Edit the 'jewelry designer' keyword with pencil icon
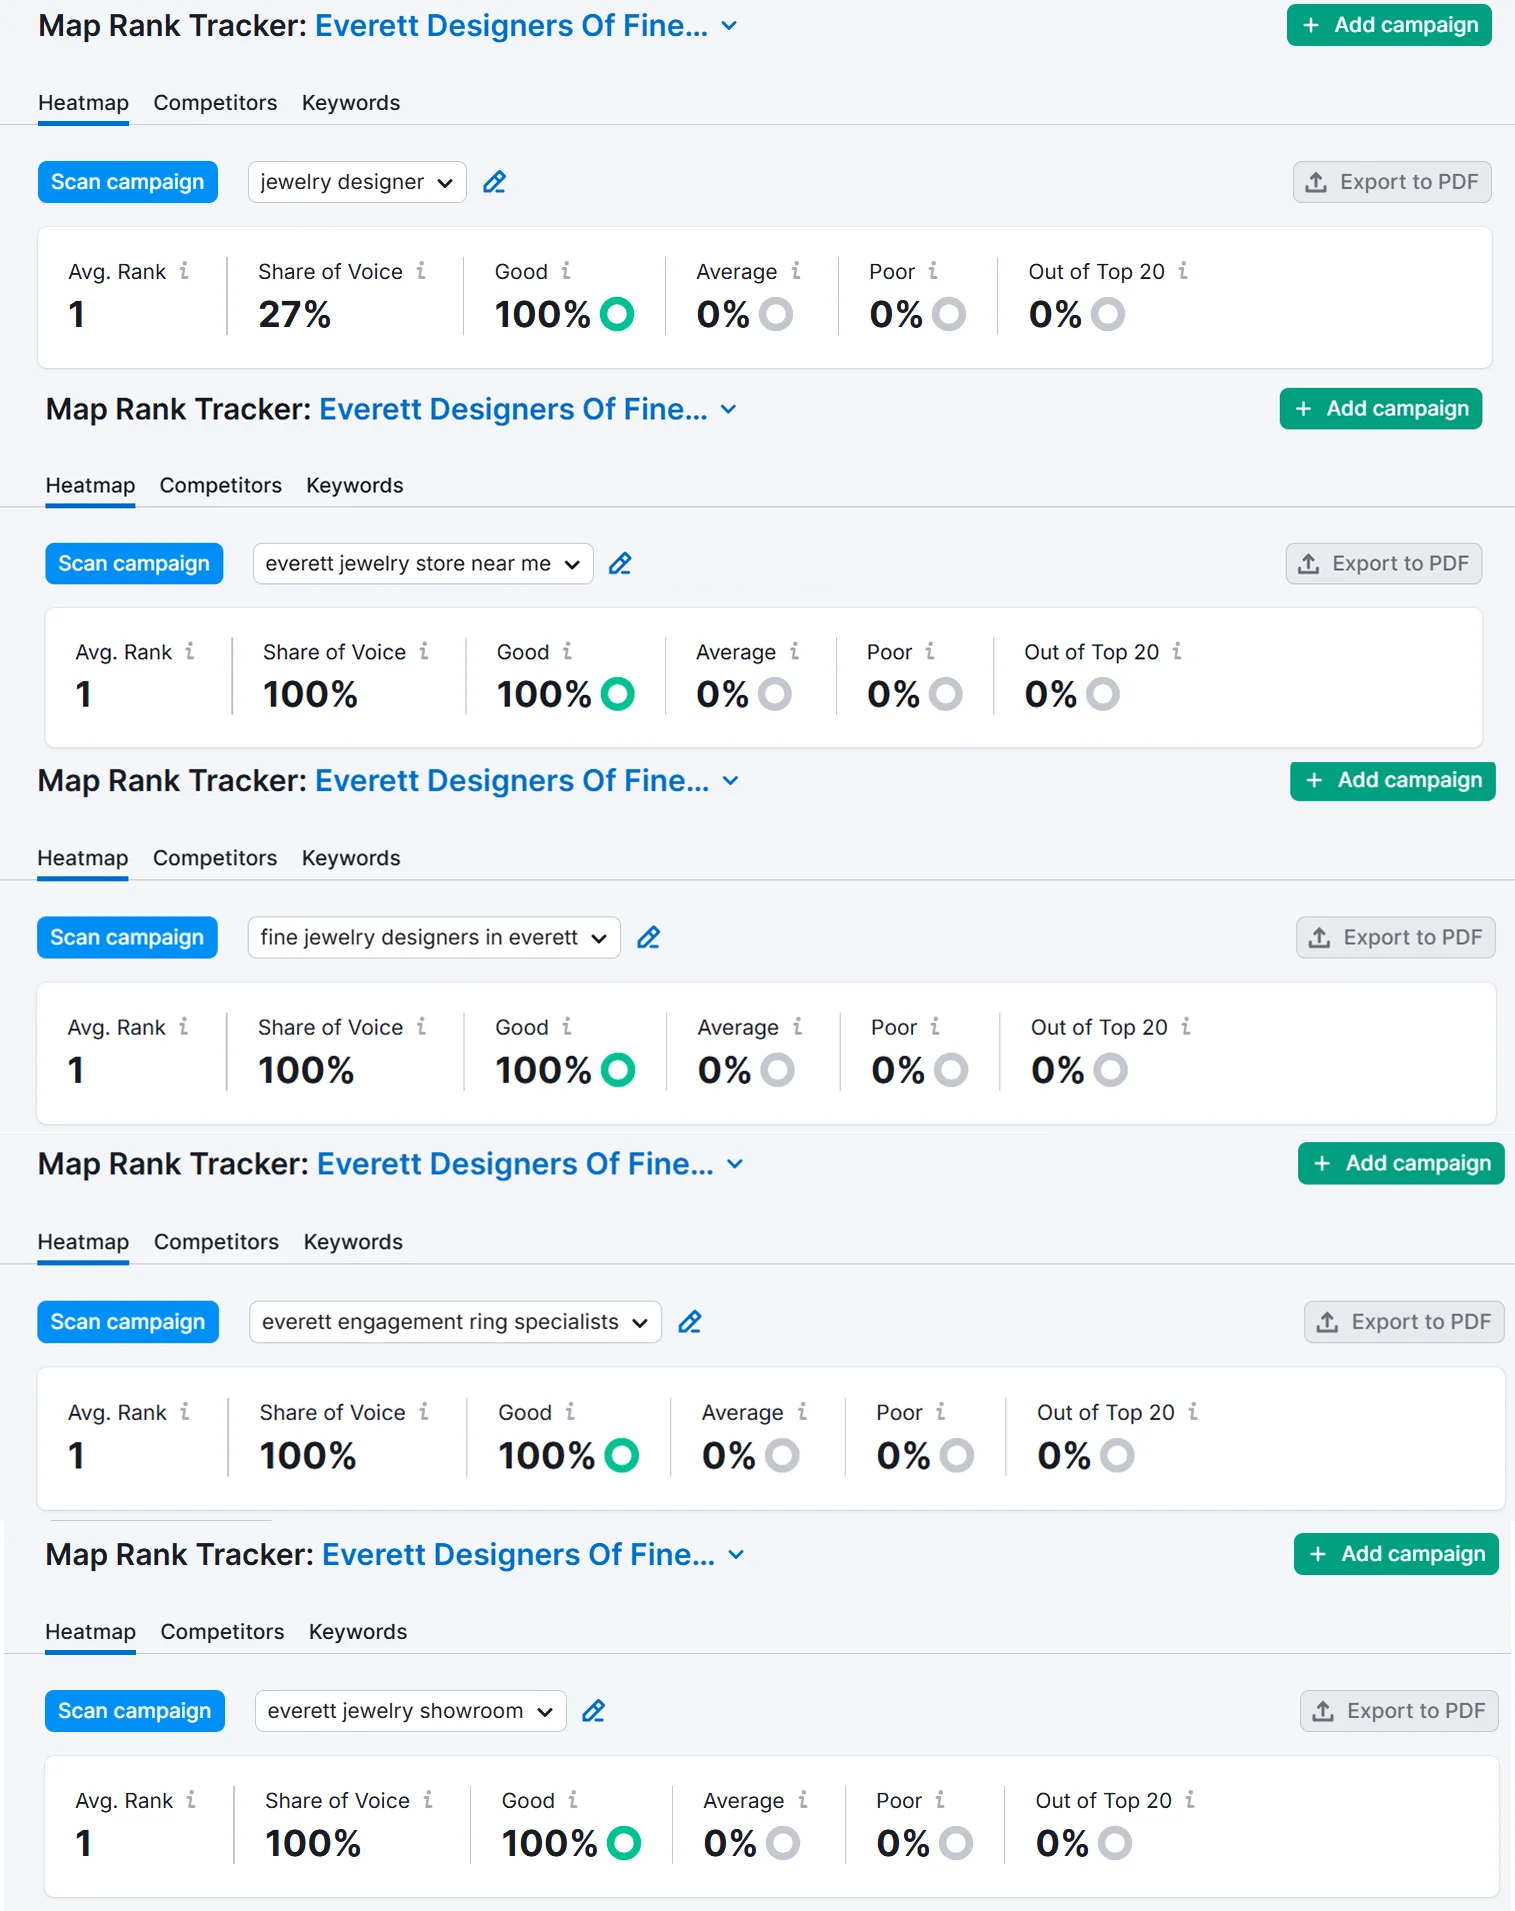 [494, 182]
